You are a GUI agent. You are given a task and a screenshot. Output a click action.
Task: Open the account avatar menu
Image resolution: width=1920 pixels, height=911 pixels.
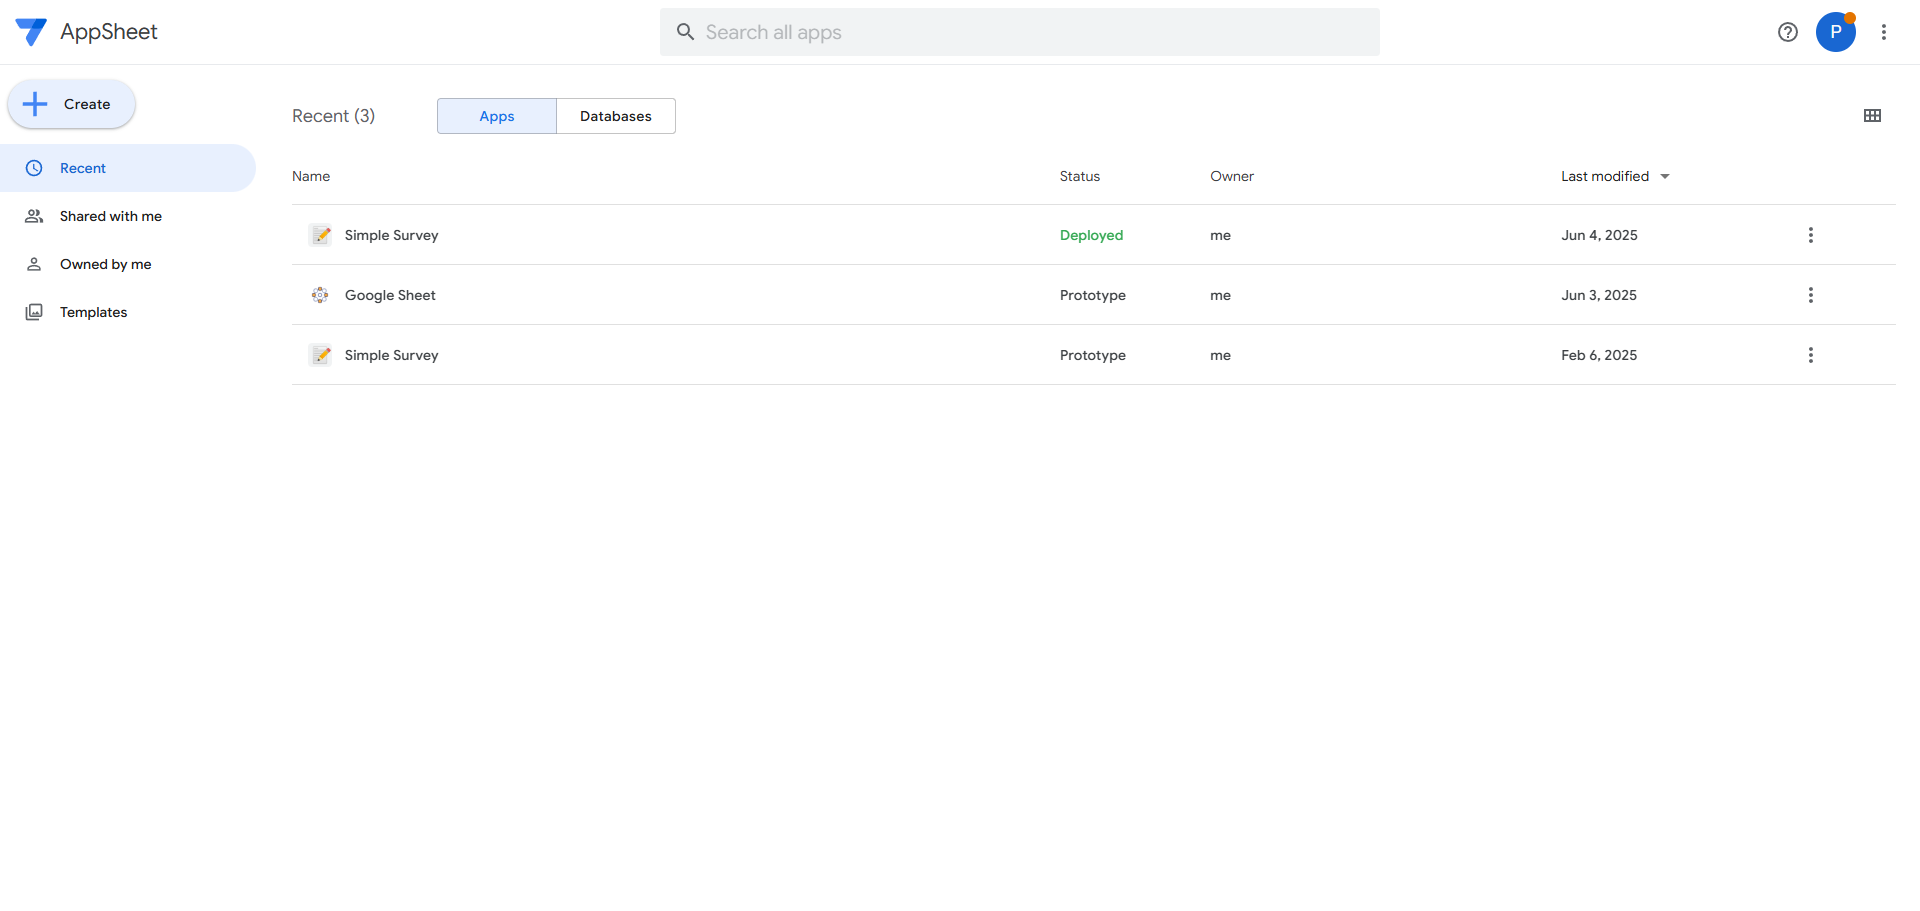tap(1835, 32)
